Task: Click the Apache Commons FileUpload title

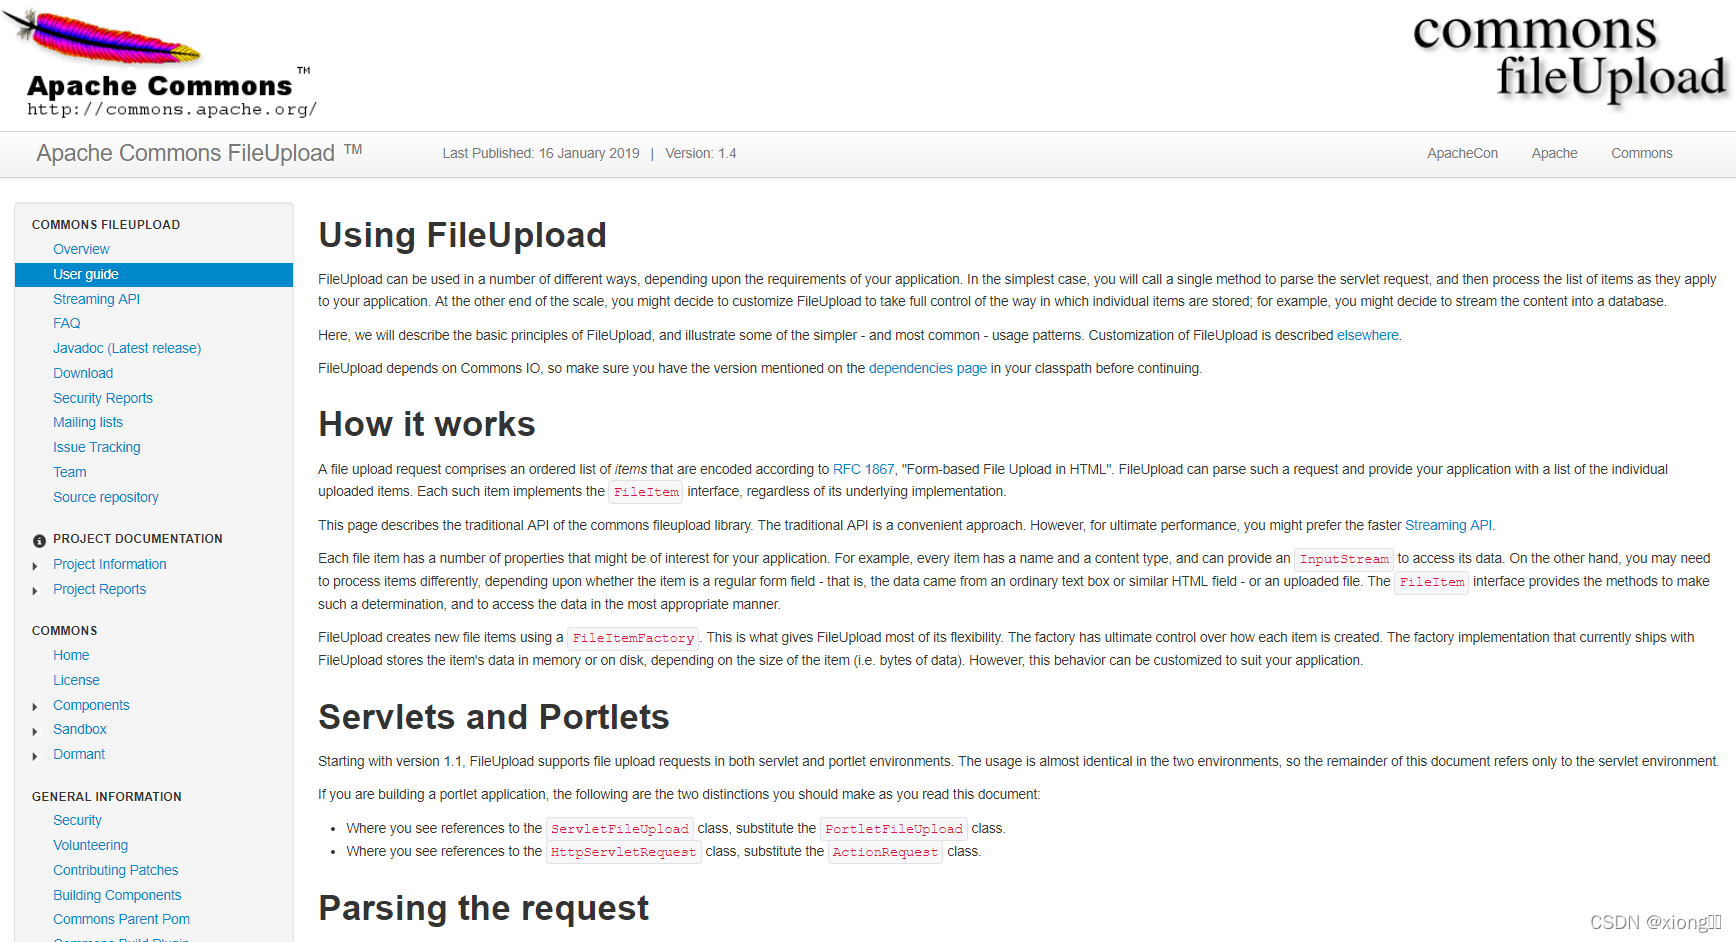Action: [x=199, y=153]
